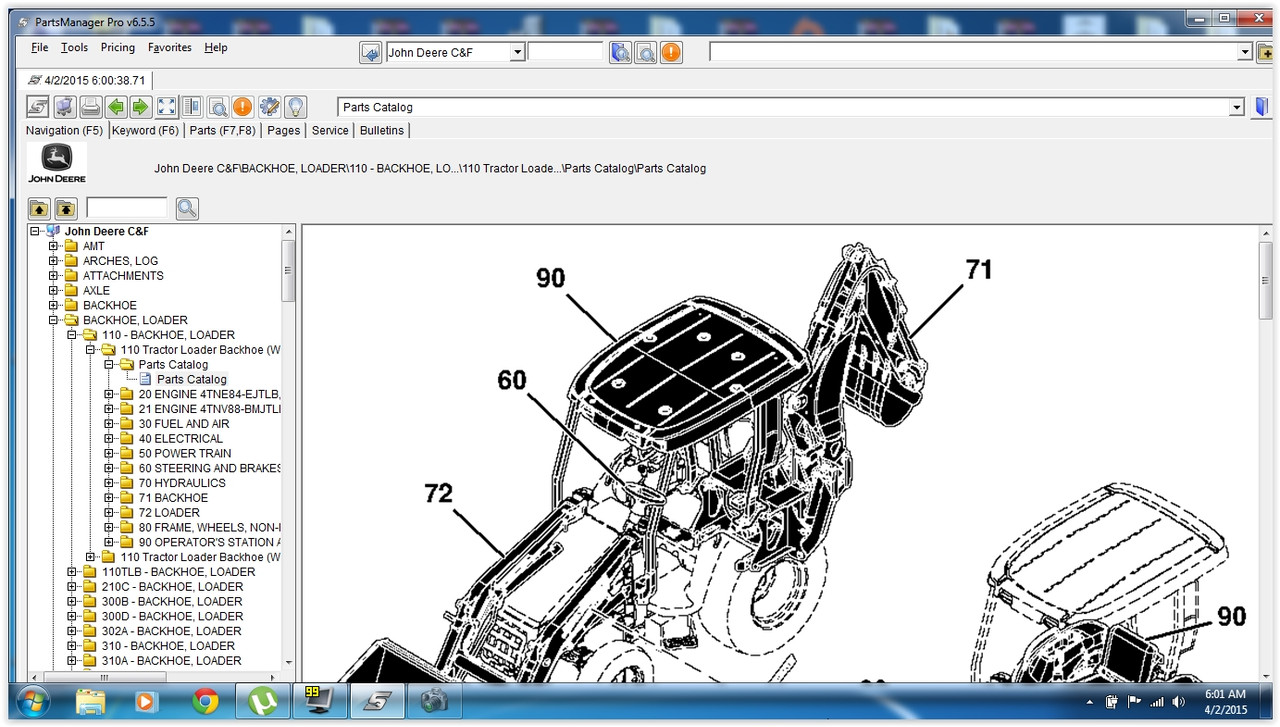Select the 72 LOADER folder
The height and width of the screenshot is (727, 1280).
169,513
